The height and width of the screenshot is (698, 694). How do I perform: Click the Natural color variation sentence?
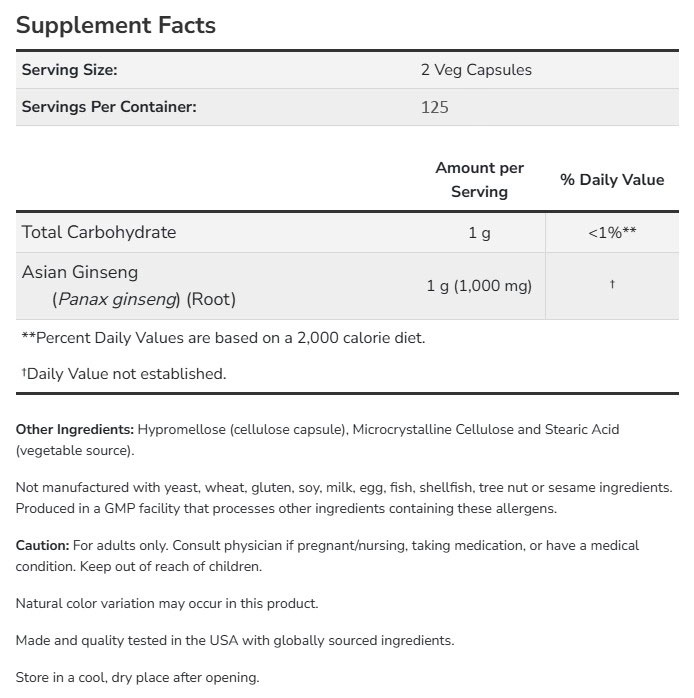(x=167, y=603)
